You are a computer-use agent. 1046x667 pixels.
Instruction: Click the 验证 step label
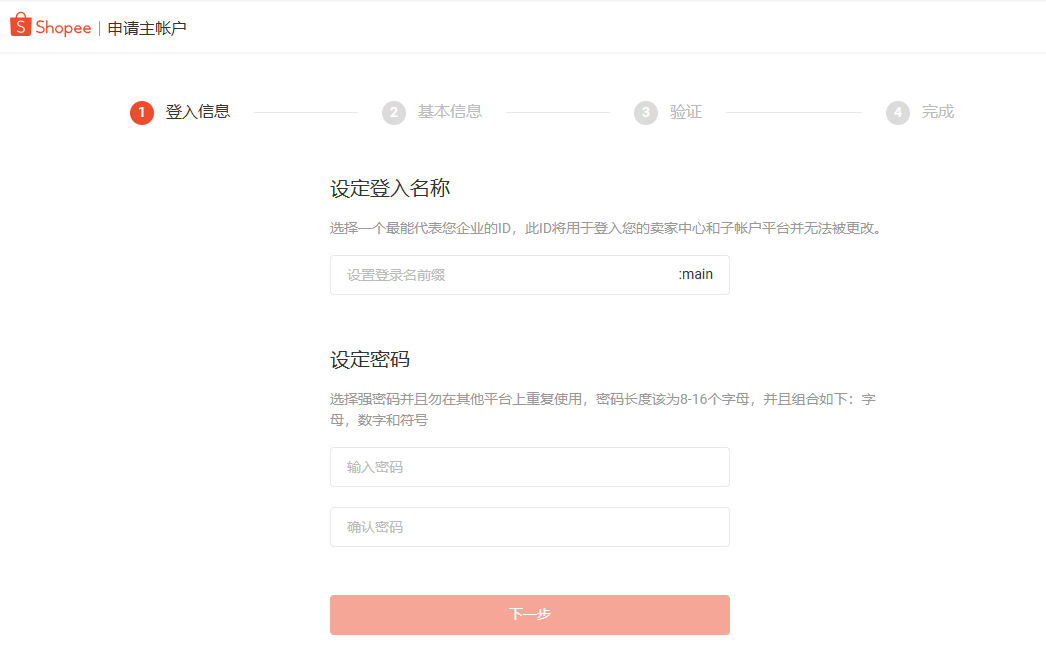click(x=688, y=112)
